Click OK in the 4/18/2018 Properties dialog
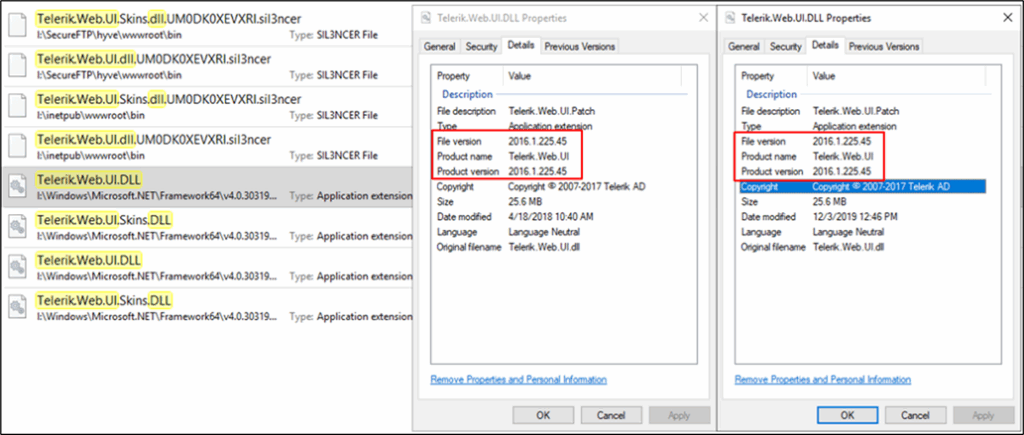1024x435 pixels. pyautogui.click(x=543, y=415)
